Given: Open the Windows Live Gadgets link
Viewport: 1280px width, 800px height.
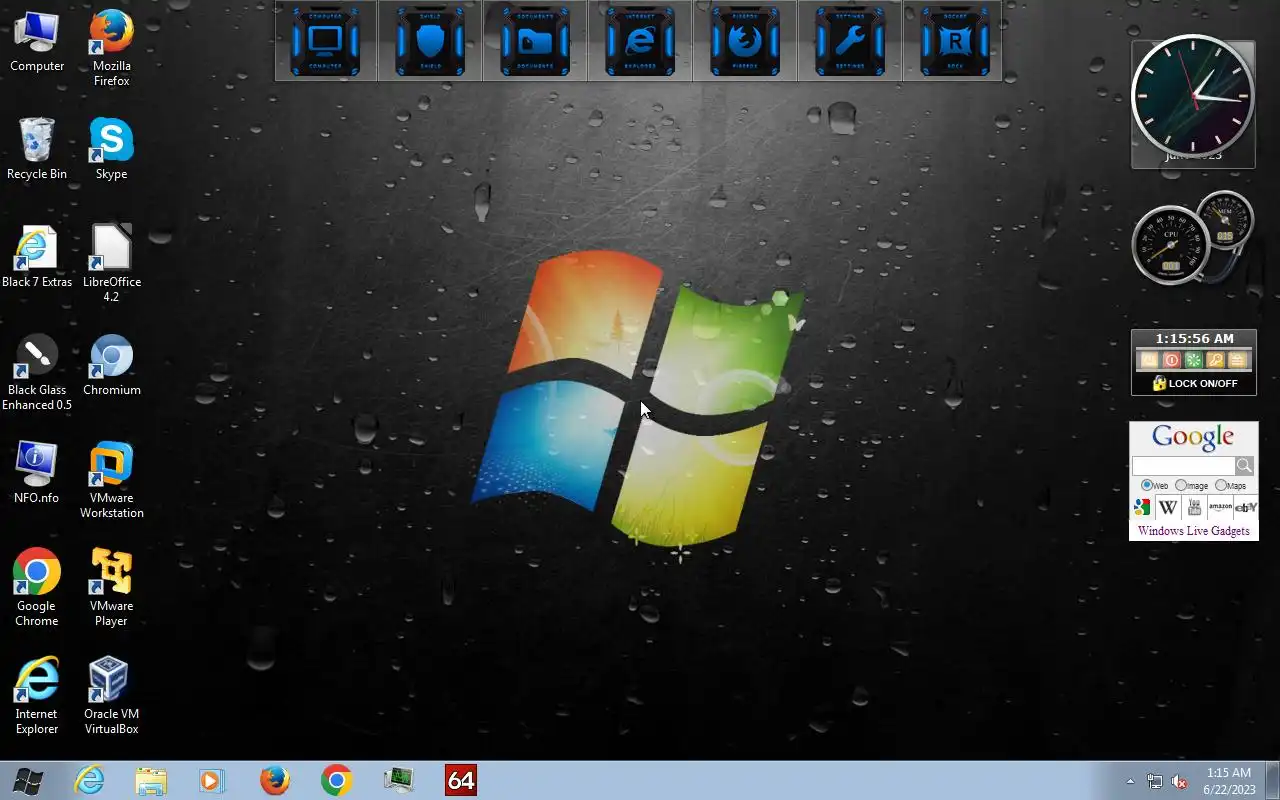Looking at the screenshot, I should (1193, 531).
